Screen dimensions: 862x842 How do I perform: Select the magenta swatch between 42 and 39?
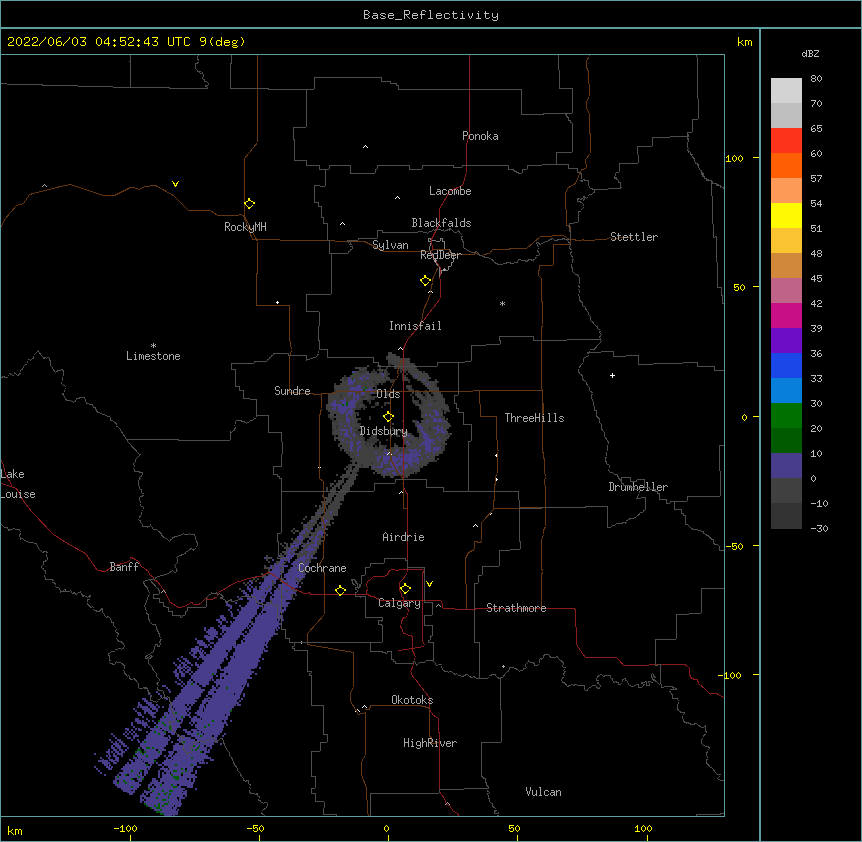[x=786, y=315]
